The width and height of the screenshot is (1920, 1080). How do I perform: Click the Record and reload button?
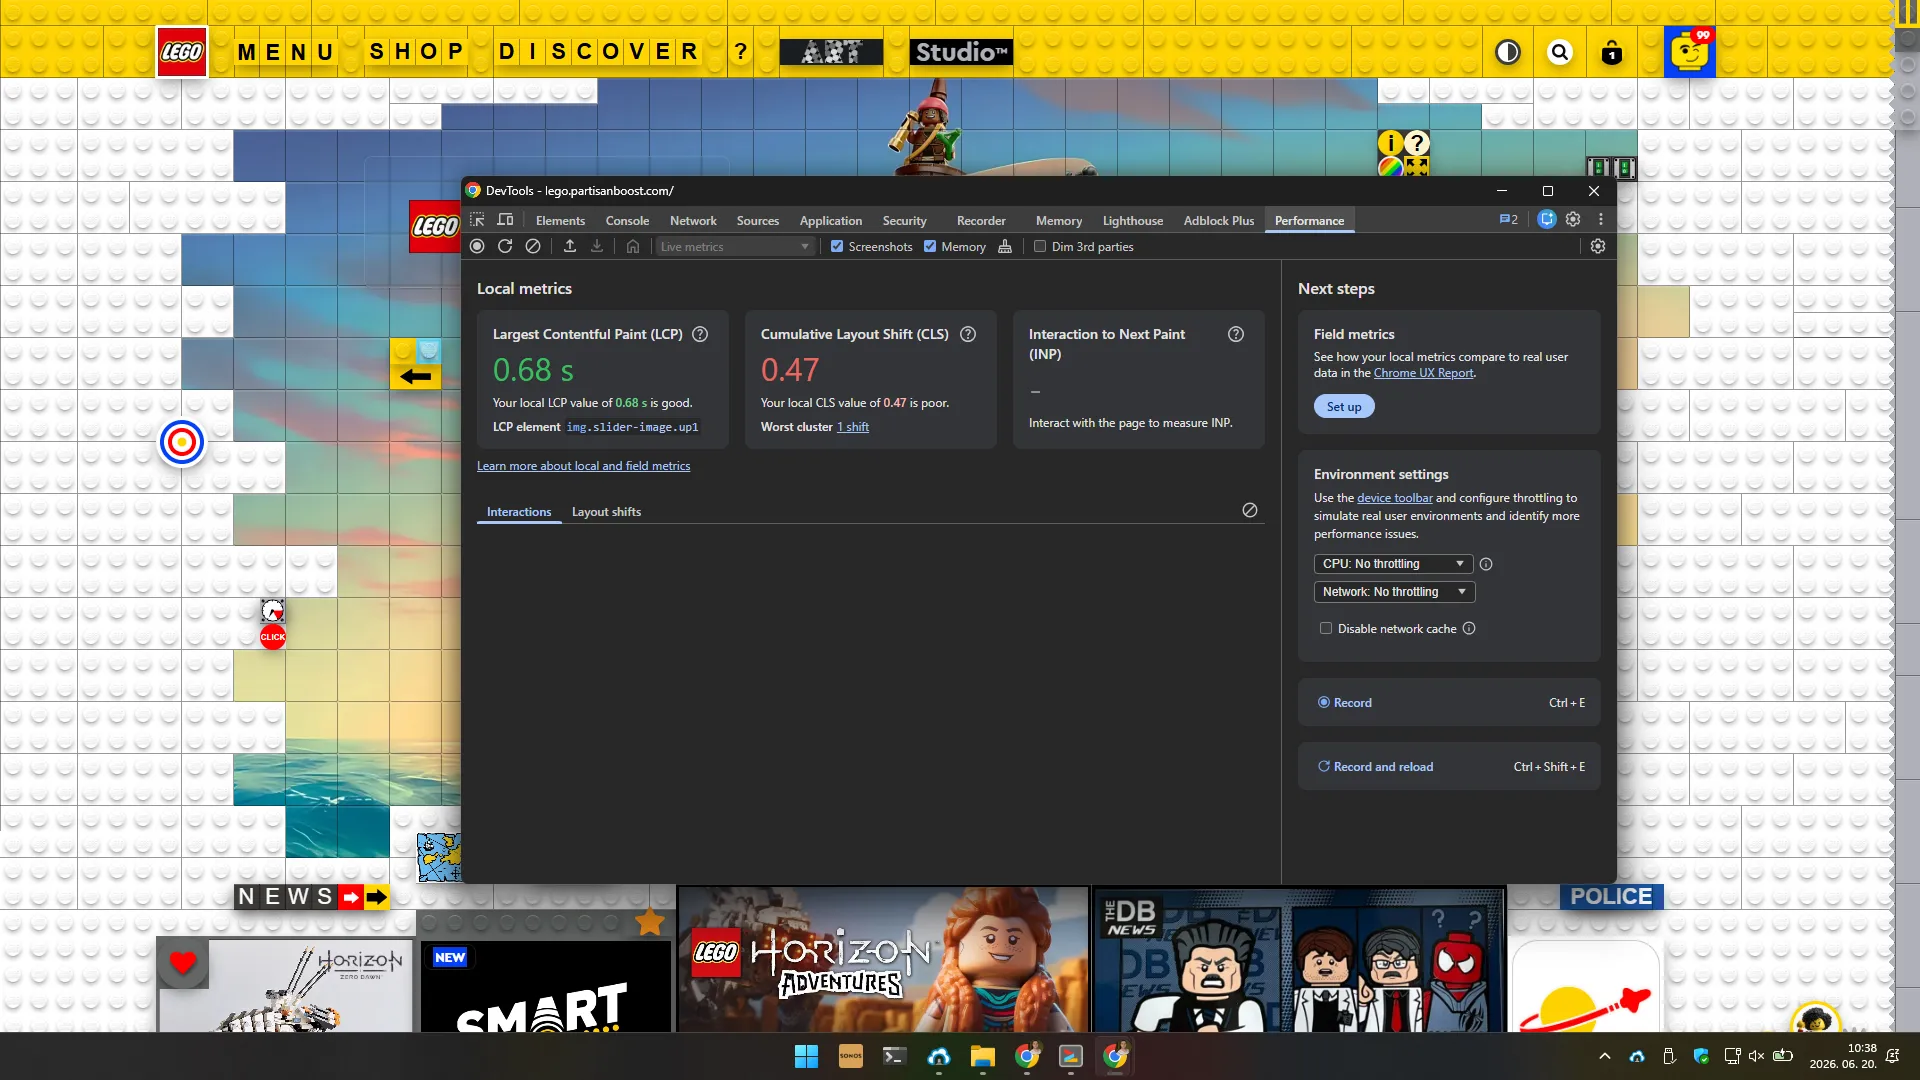coord(1449,767)
